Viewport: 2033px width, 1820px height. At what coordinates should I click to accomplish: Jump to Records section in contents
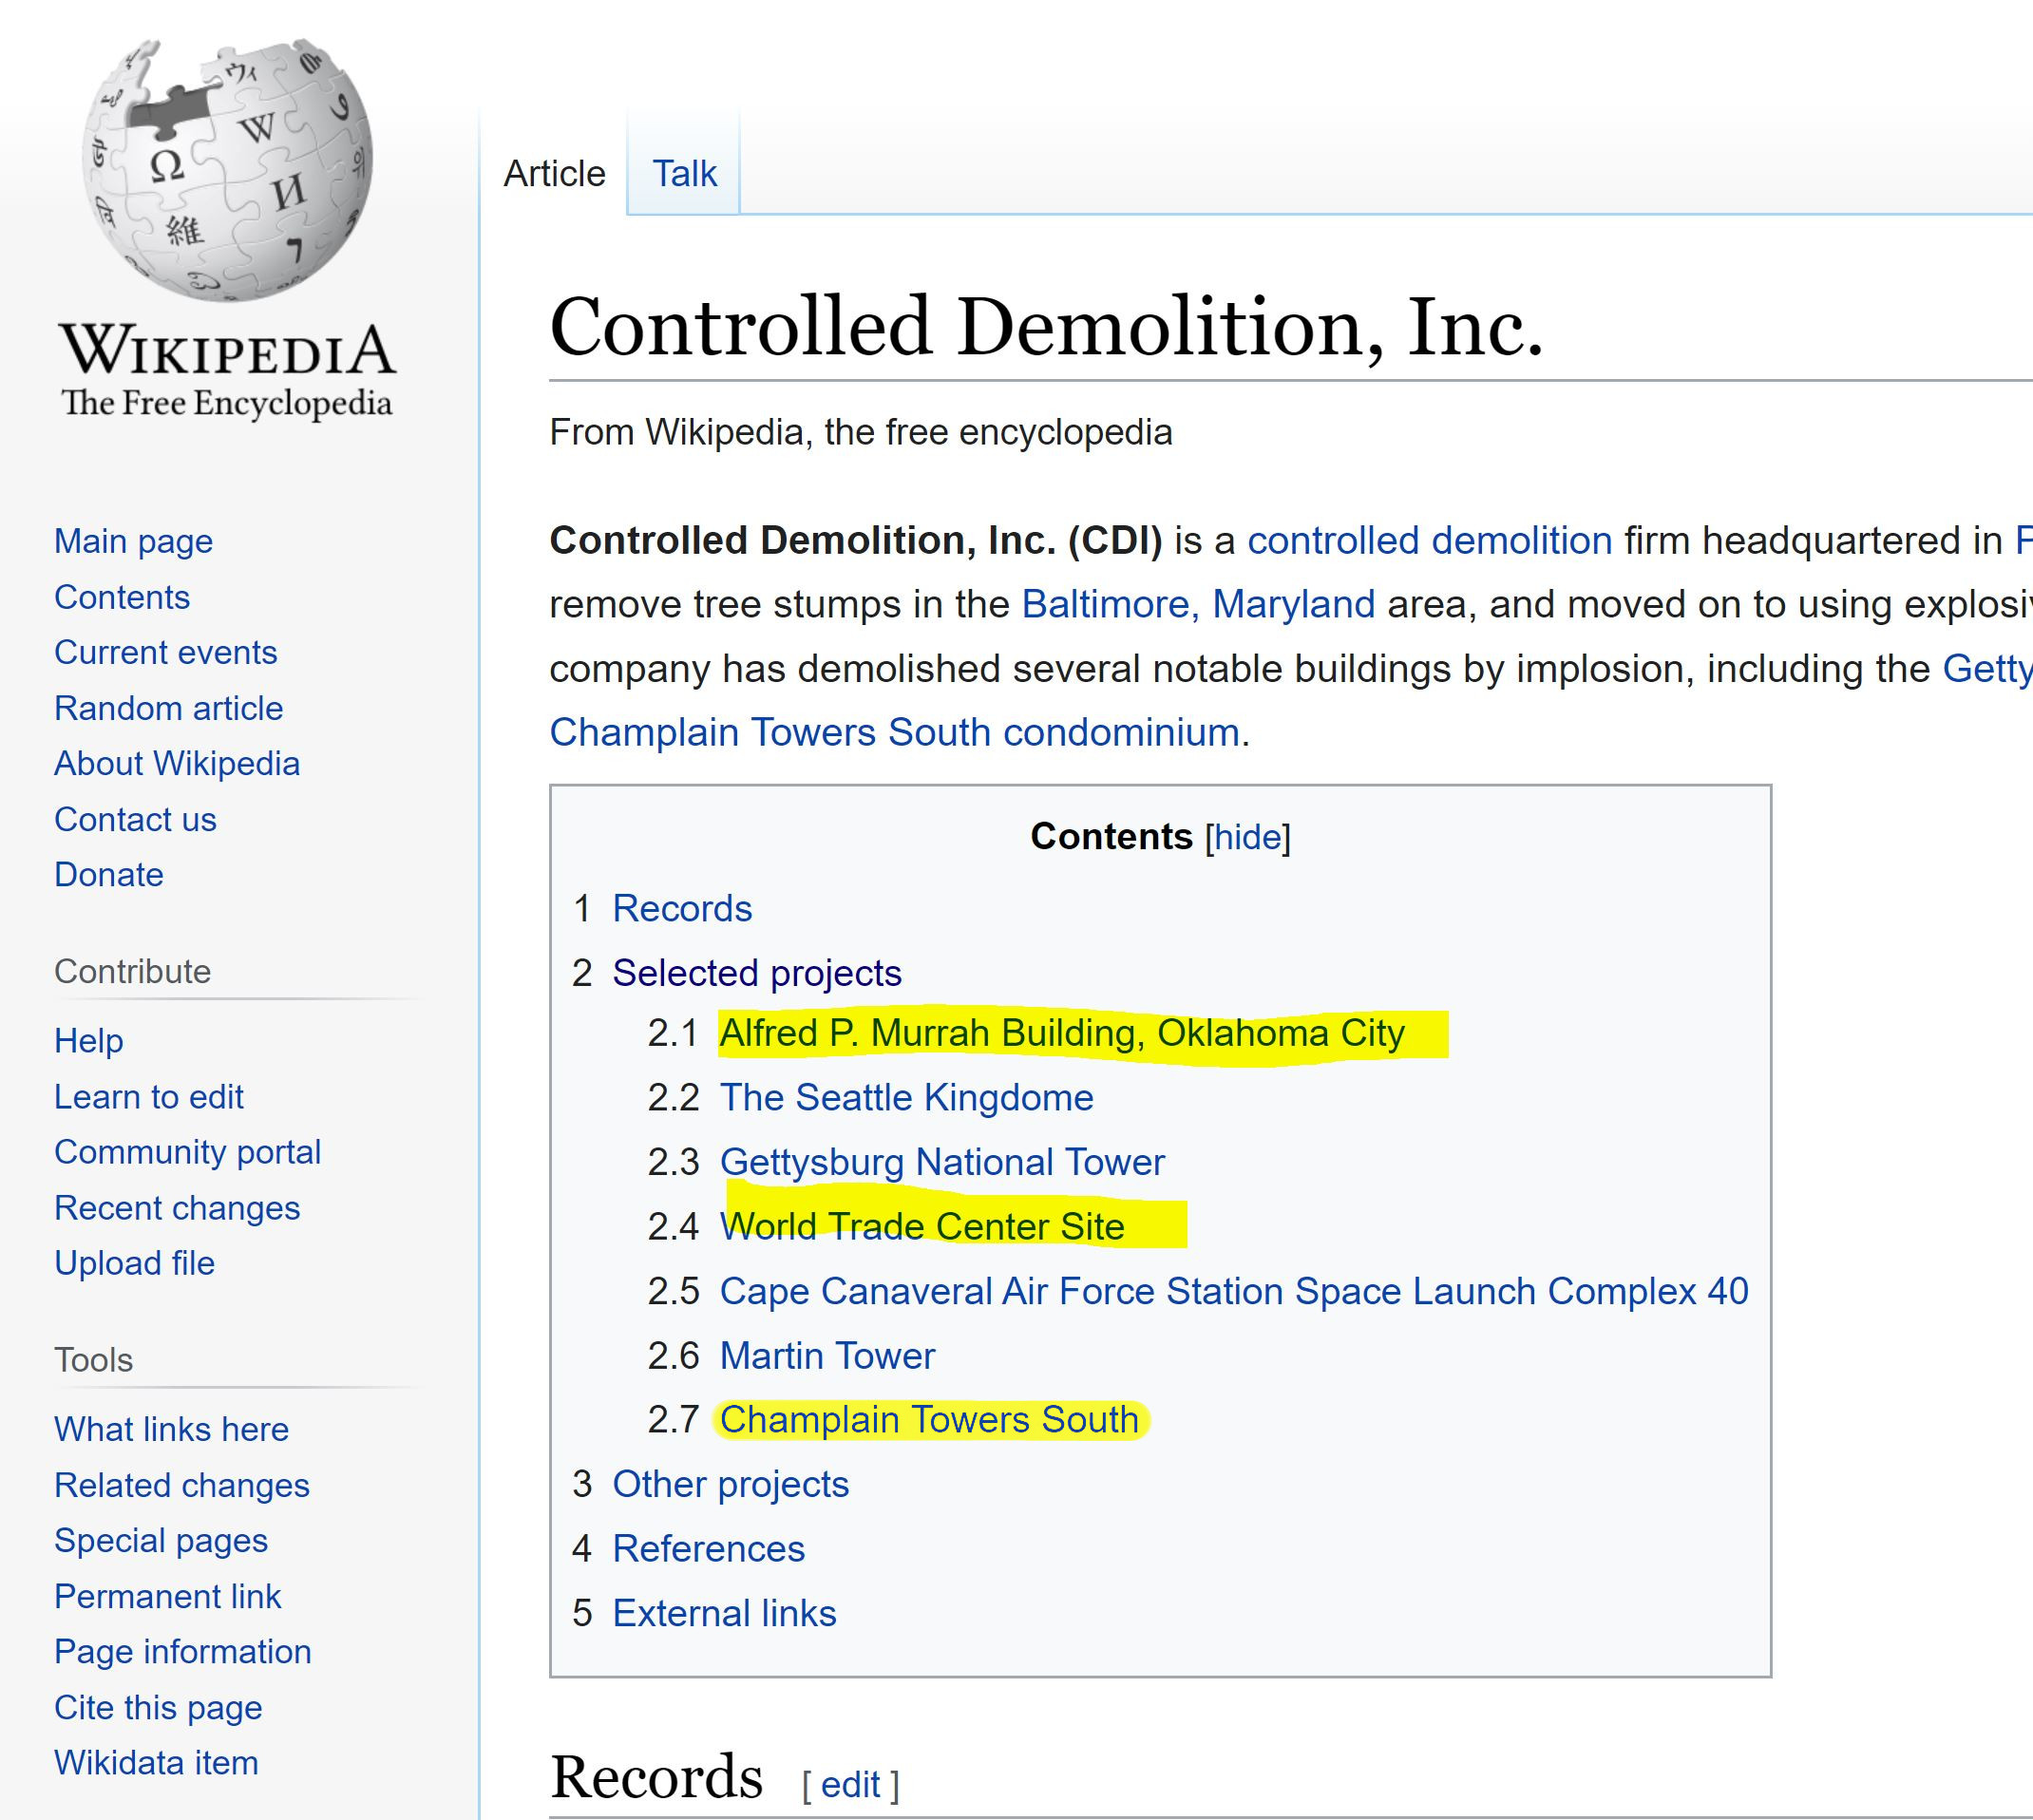click(682, 909)
